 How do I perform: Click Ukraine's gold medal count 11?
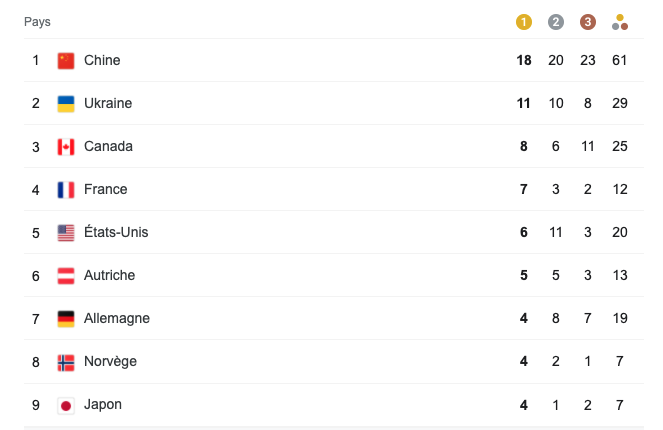coord(524,104)
